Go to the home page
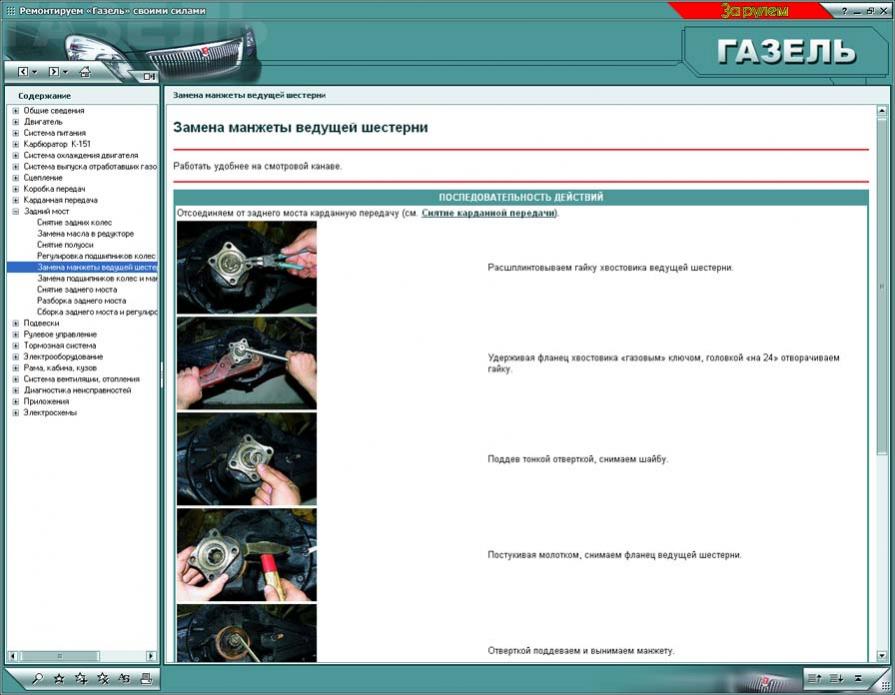895x695 pixels. 85,71
